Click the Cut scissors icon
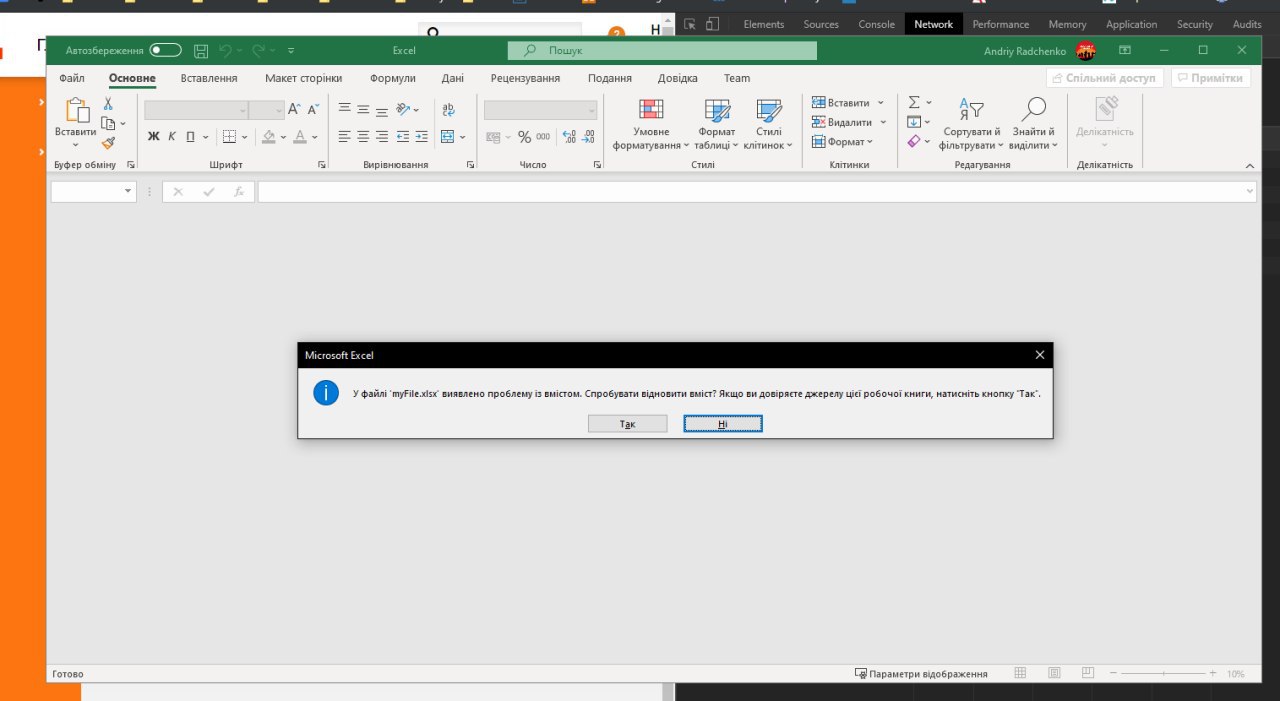Image resolution: width=1280 pixels, height=701 pixels. click(x=108, y=103)
